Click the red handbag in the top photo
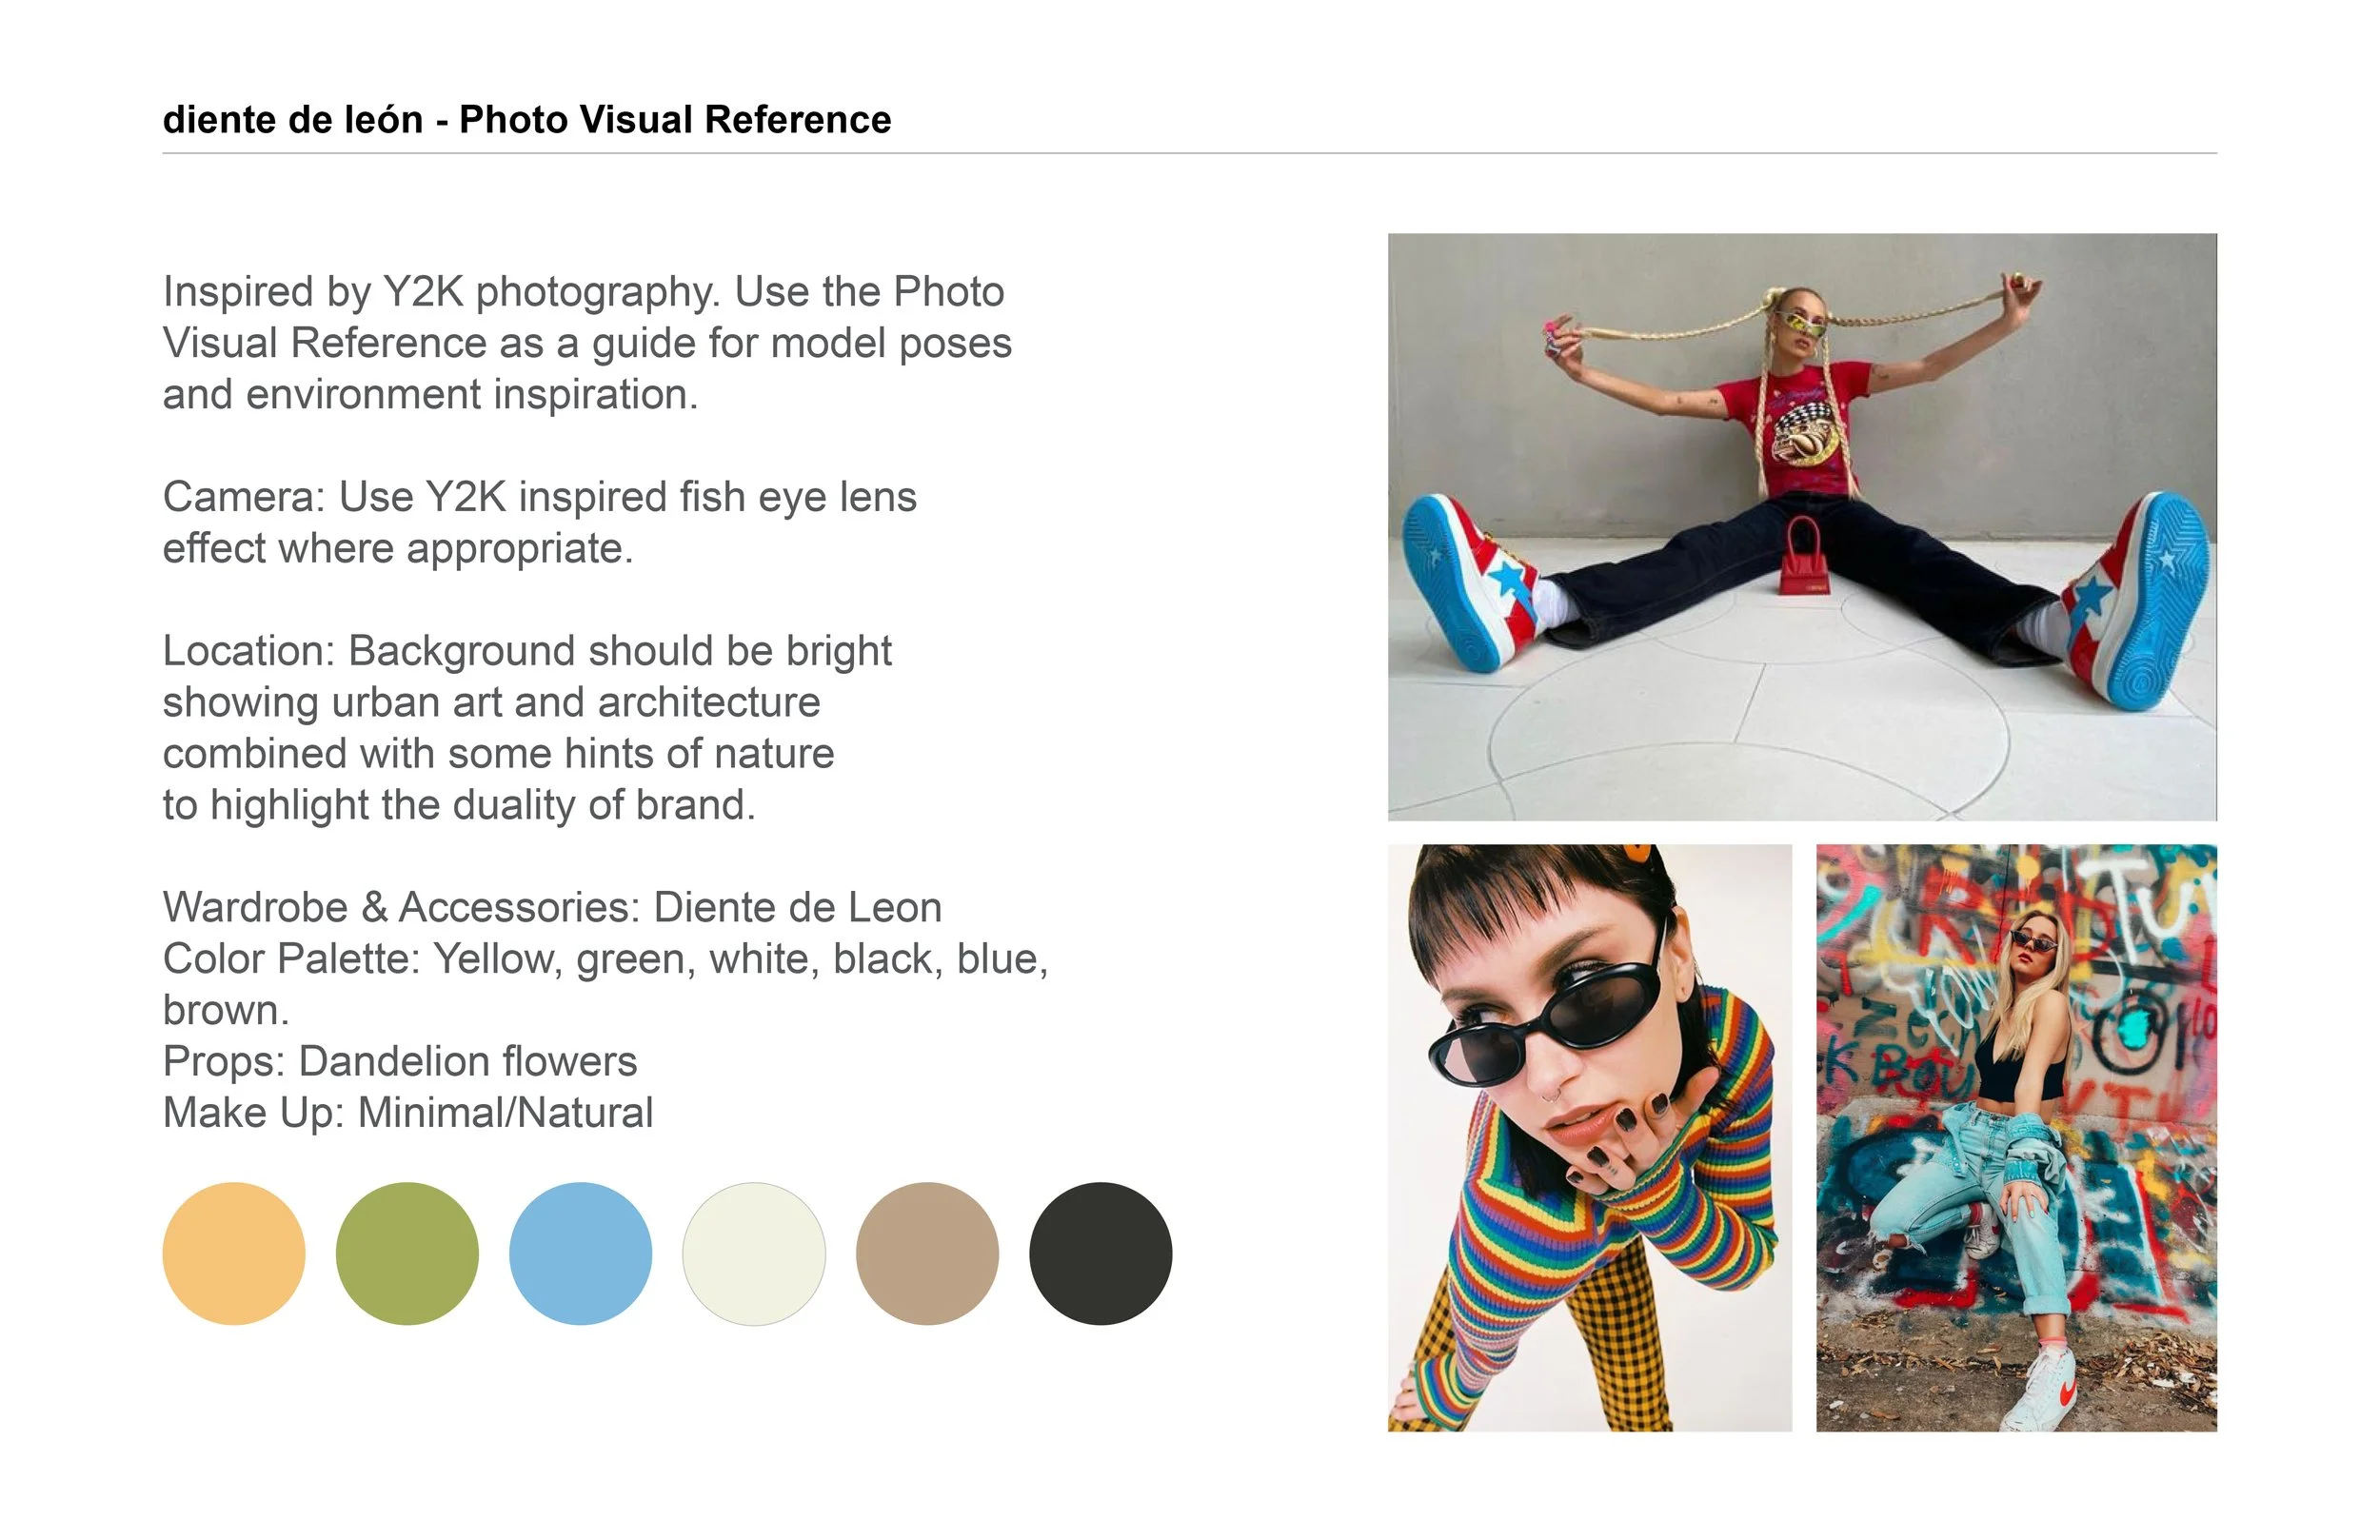 (1804, 557)
